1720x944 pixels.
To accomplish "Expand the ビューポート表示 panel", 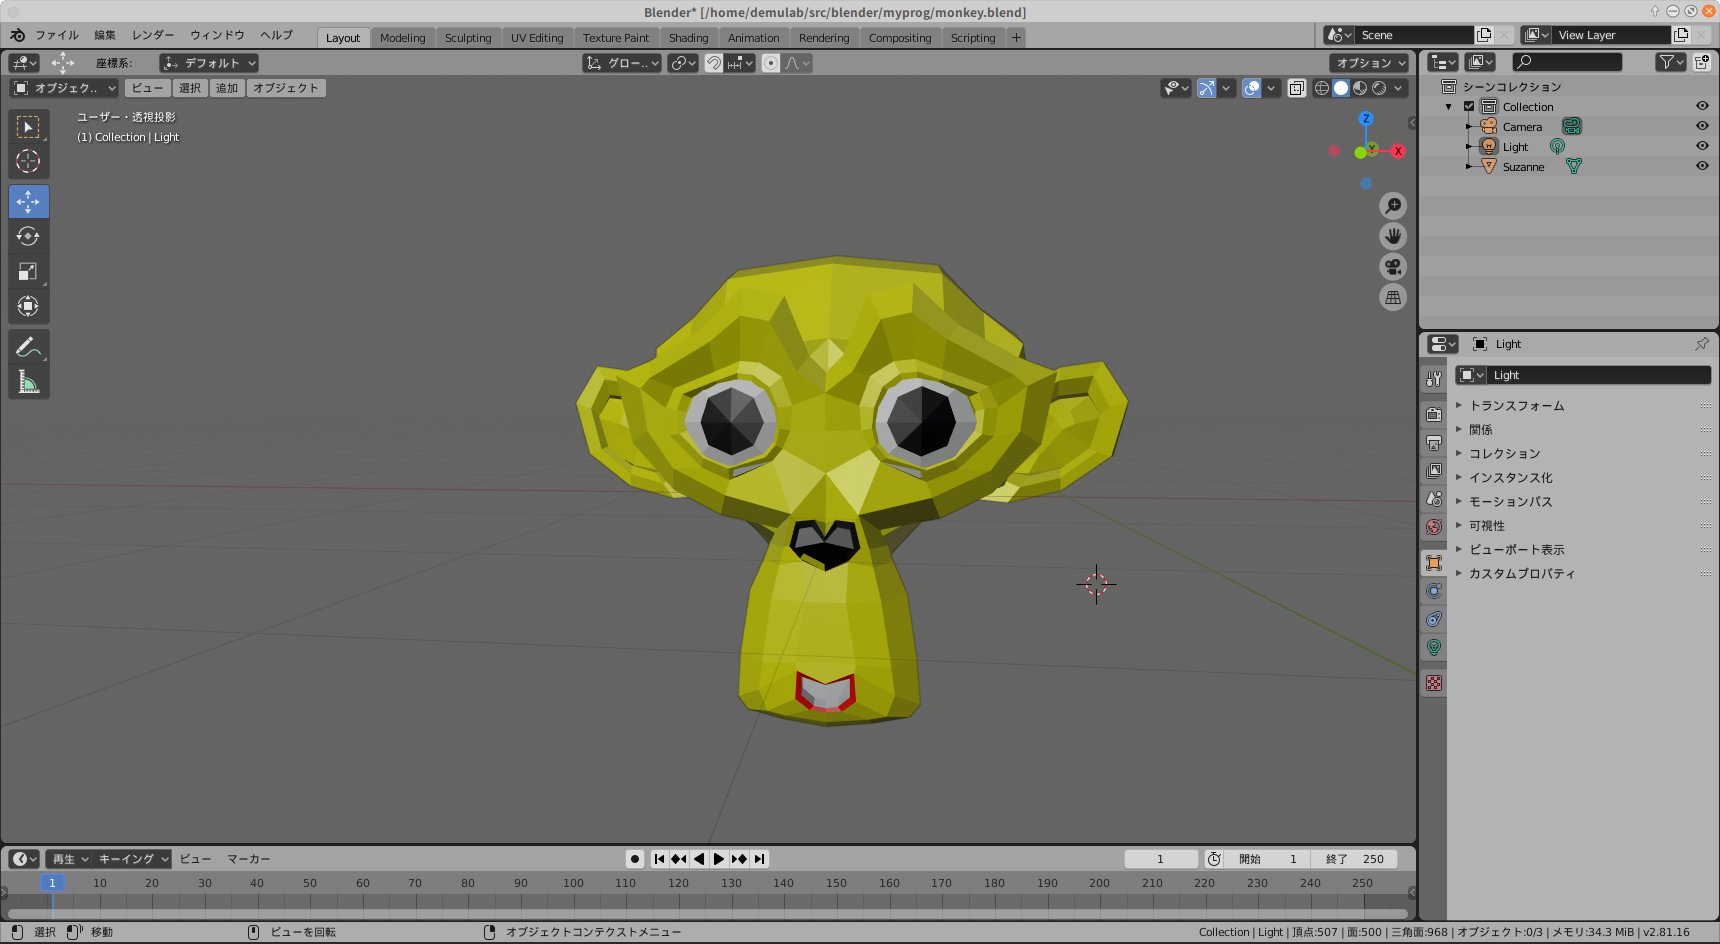I will pos(1516,550).
